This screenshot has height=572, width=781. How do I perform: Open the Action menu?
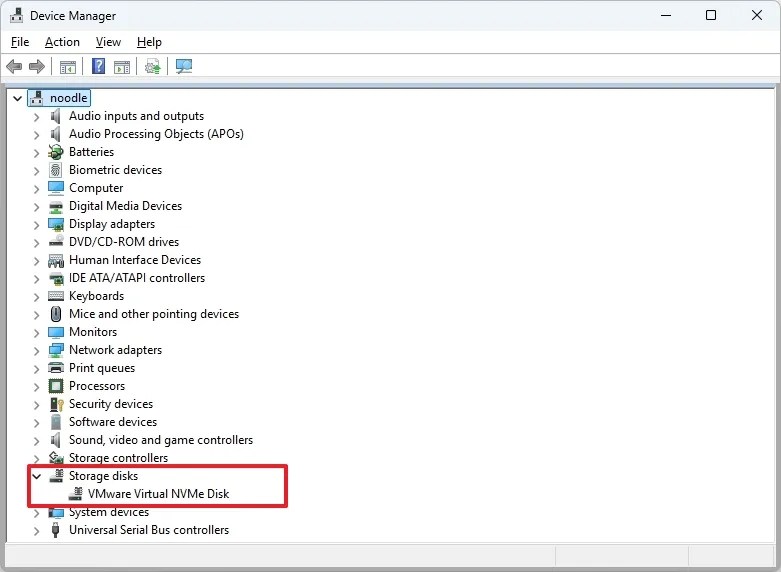(x=62, y=42)
